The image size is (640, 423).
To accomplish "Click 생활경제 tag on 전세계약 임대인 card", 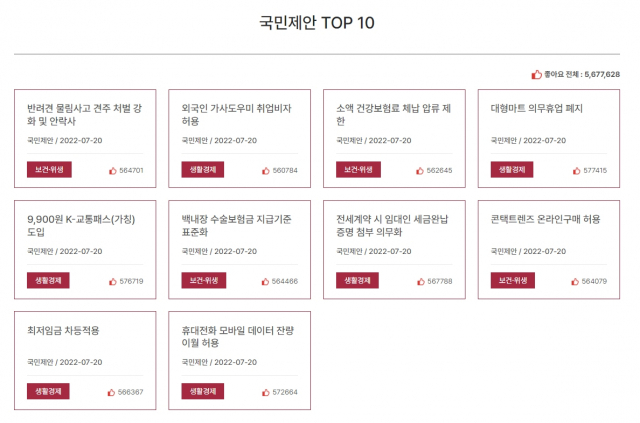I will (357, 281).
